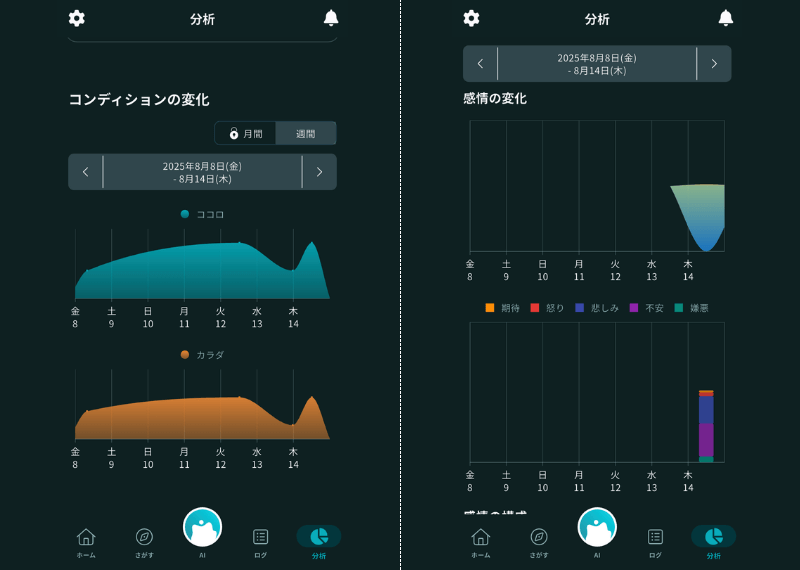800x570 pixels.
Task: Click the blue segment of stacked bar
Action: click(x=706, y=409)
